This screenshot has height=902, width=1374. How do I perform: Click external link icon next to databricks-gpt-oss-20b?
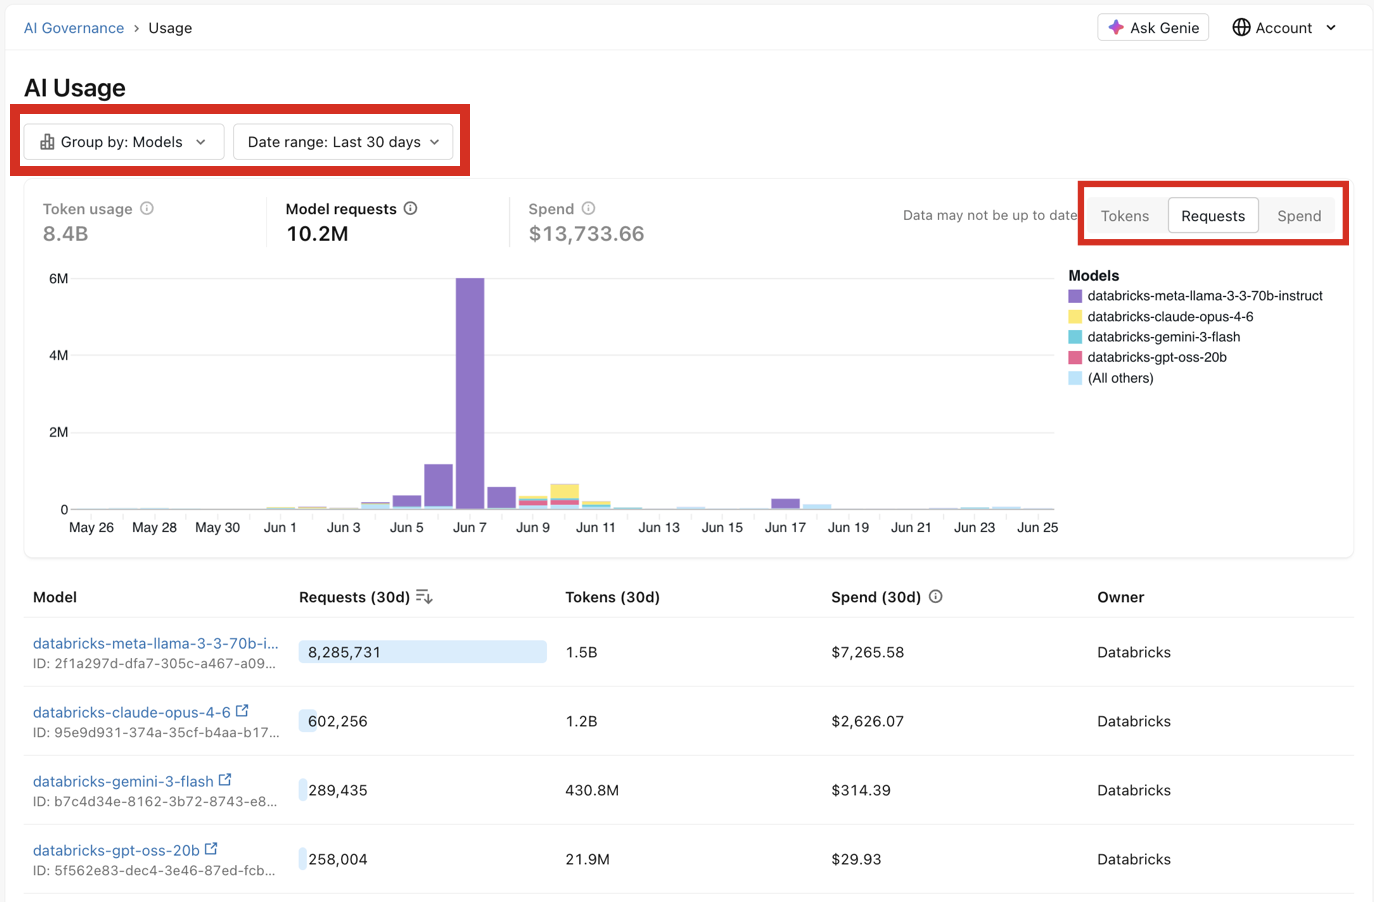click(211, 849)
